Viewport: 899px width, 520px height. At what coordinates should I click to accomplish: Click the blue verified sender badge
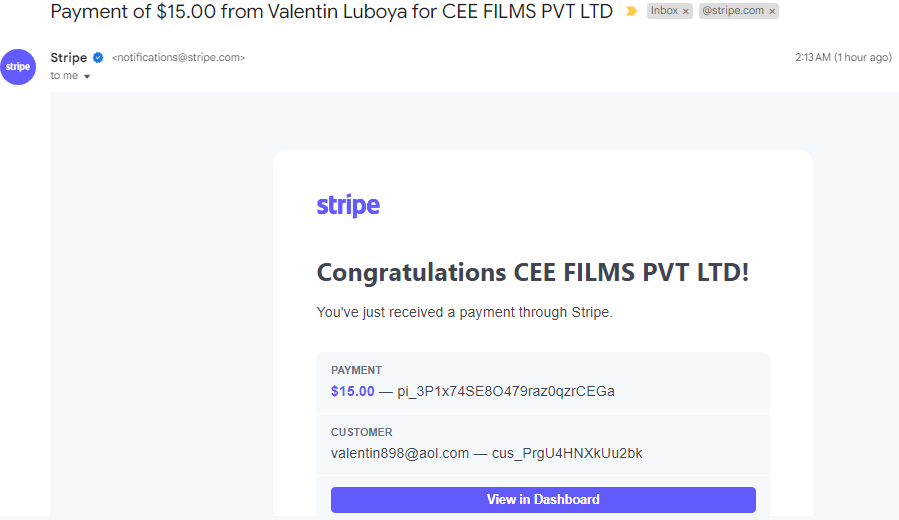pos(98,57)
